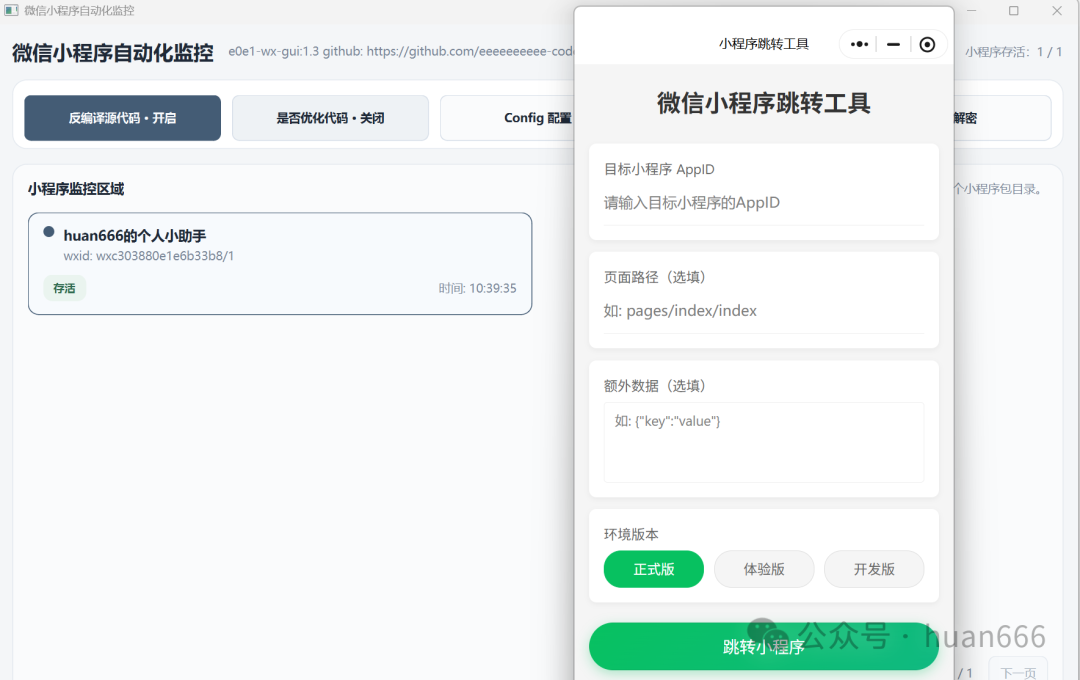This screenshot has width=1080, height=680.
Task: Select the 正式版 environment version
Action: [654, 569]
